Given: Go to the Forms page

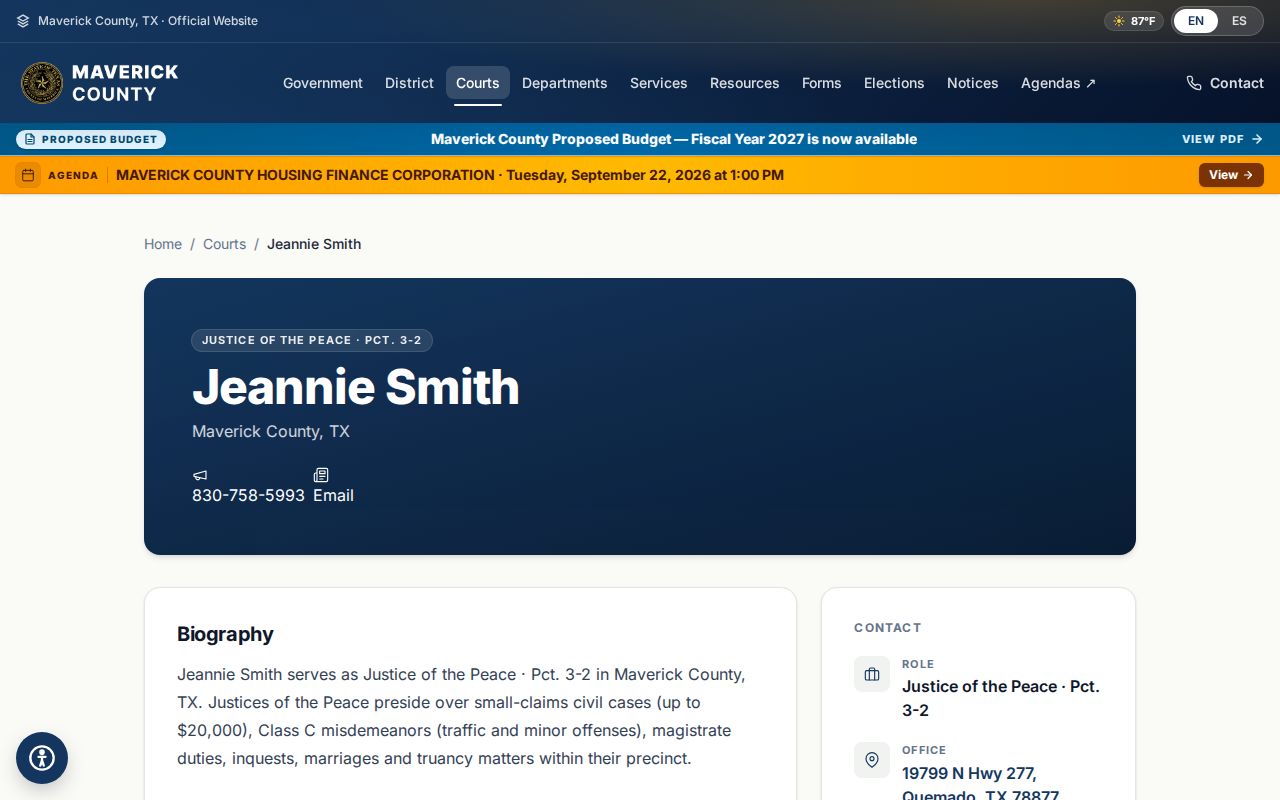Looking at the screenshot, I should click(822, 83).
